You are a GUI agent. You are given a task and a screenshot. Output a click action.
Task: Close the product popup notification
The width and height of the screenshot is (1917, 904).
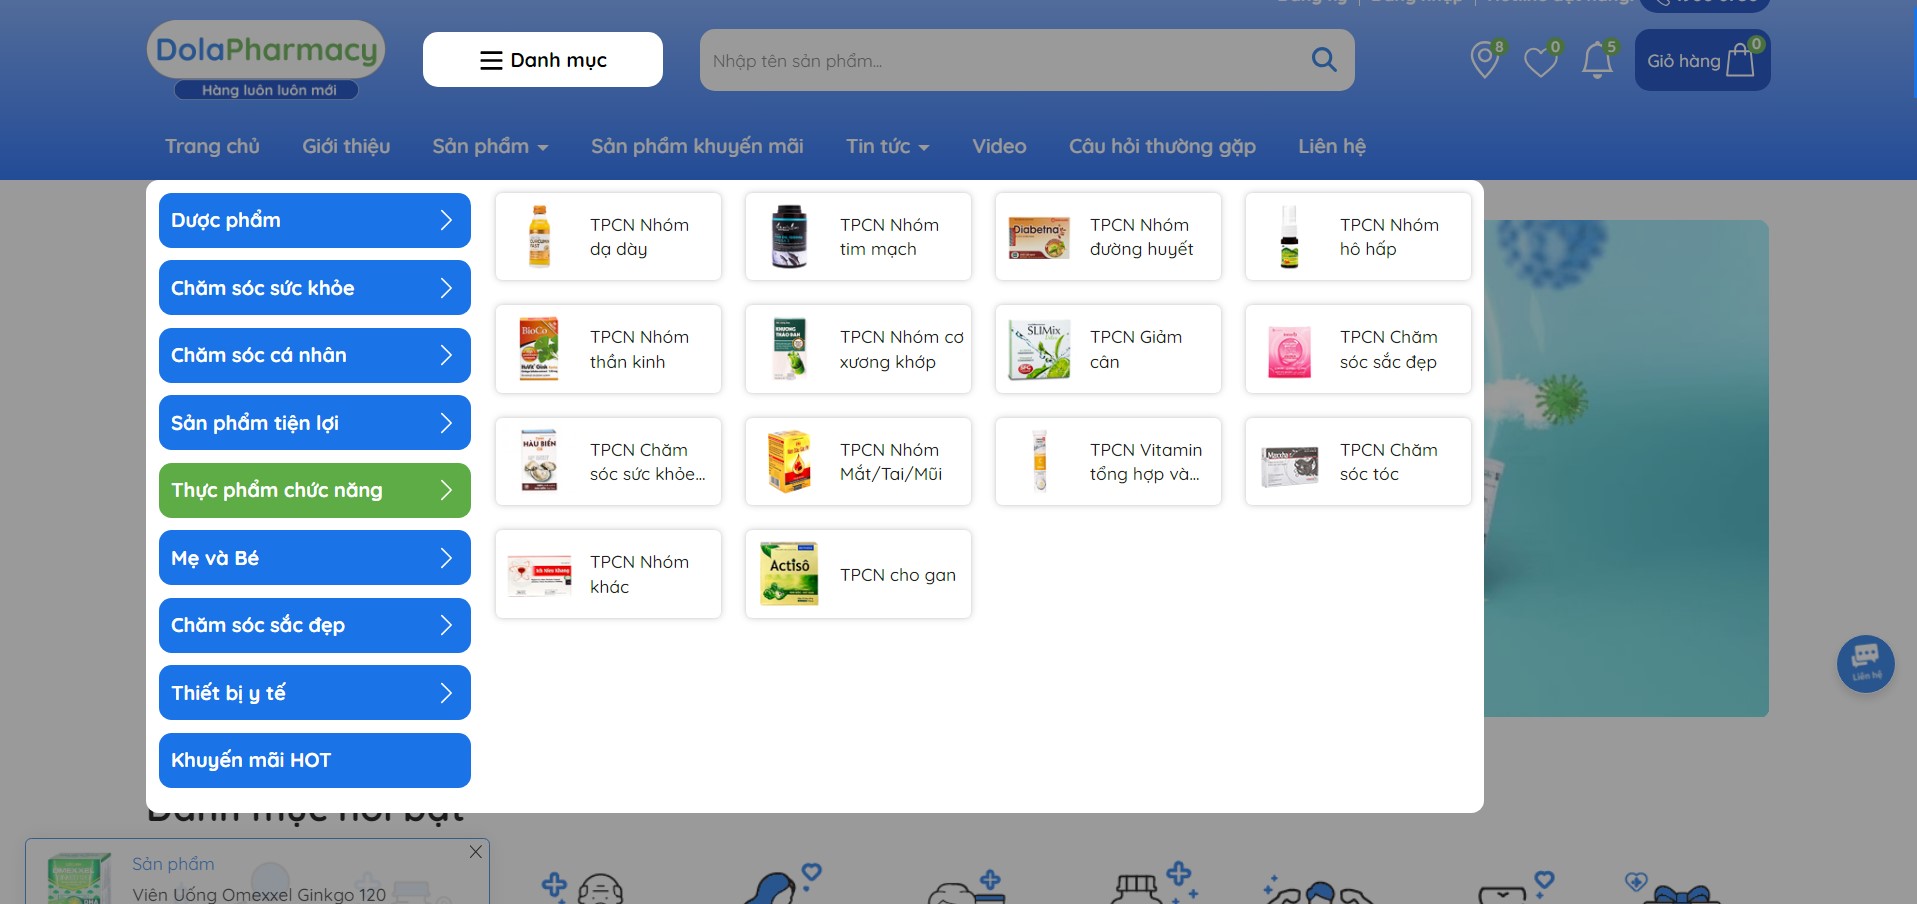[476, 852]
